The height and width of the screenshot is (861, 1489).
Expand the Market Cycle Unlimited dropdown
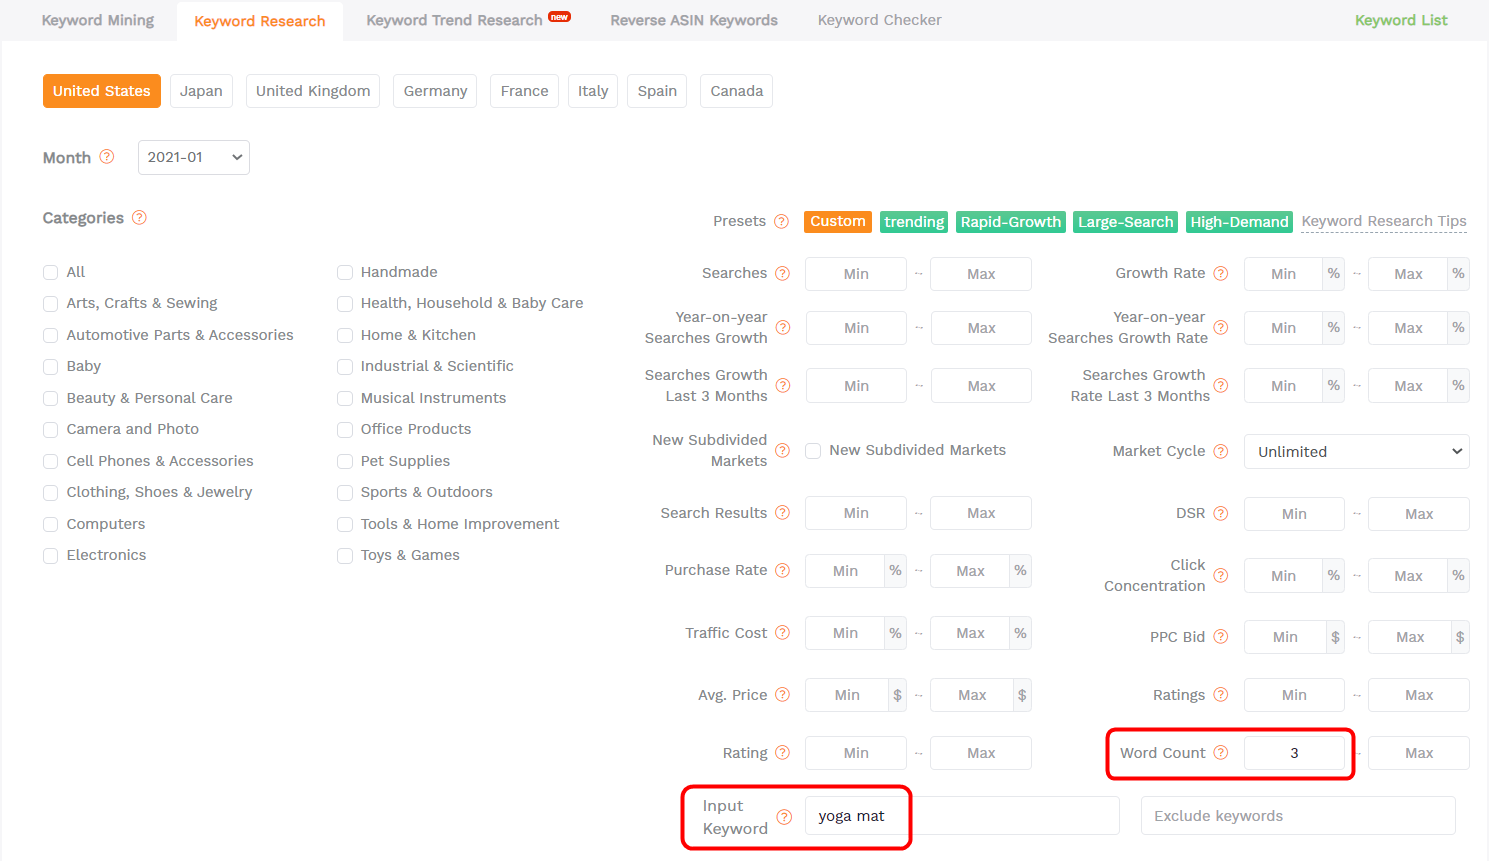point(1356,452)
